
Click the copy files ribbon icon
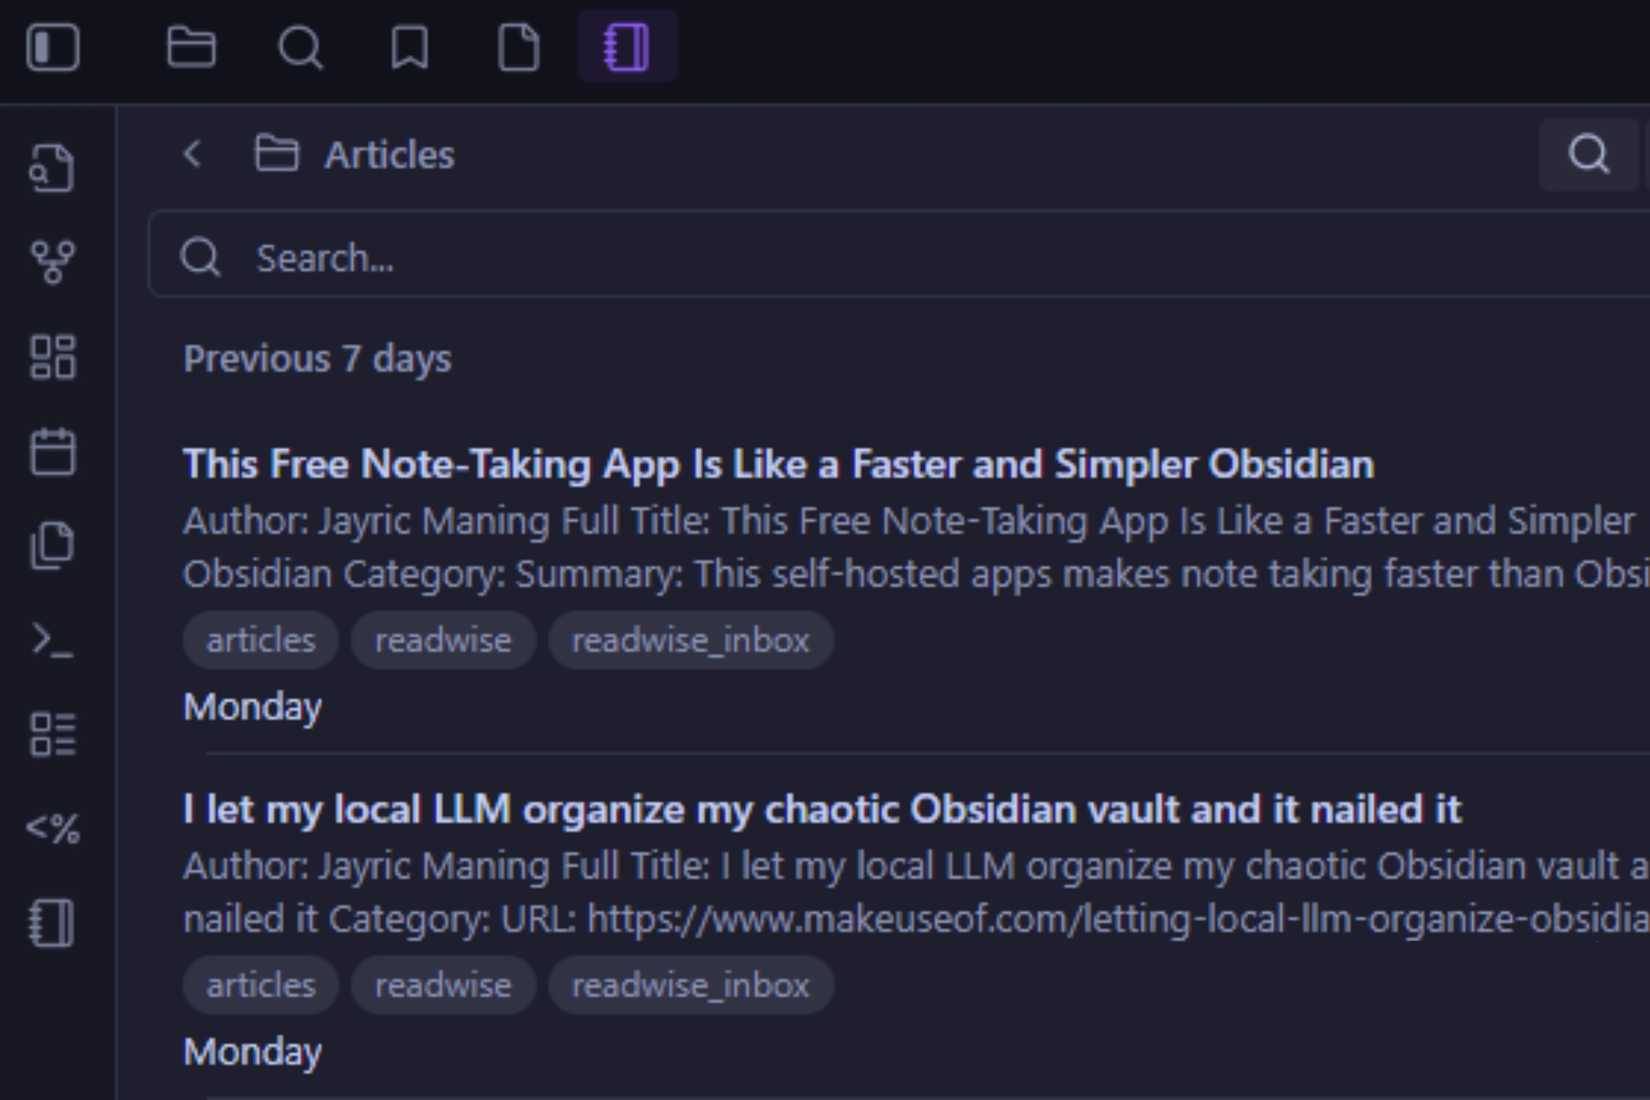(52, 545)
